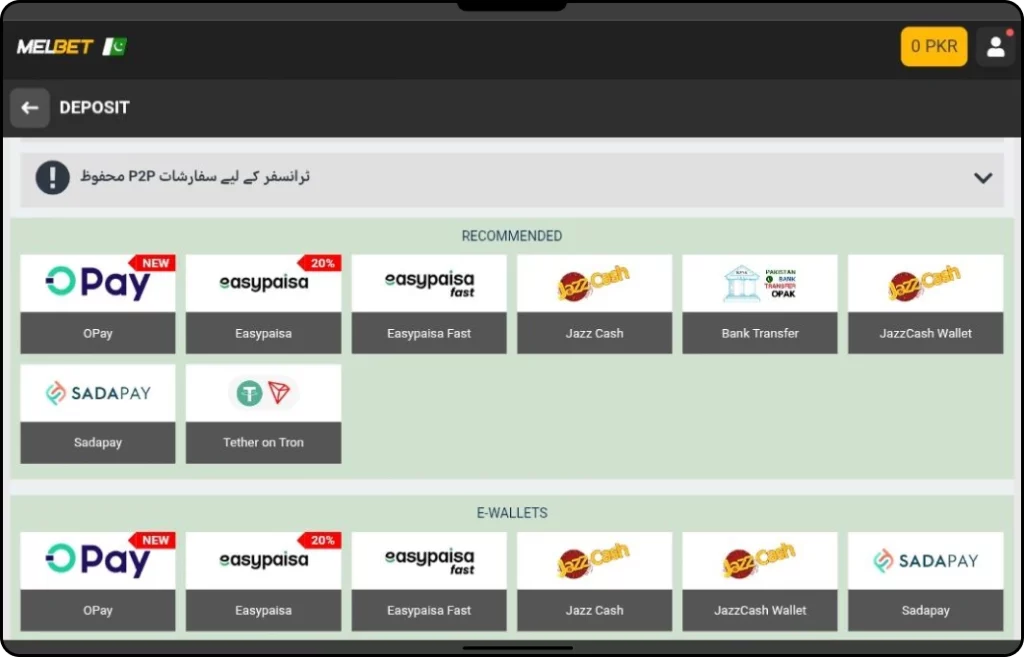
Task: Click the Pakistan flag icon beside logo
Action: click(x=115, y=46)
